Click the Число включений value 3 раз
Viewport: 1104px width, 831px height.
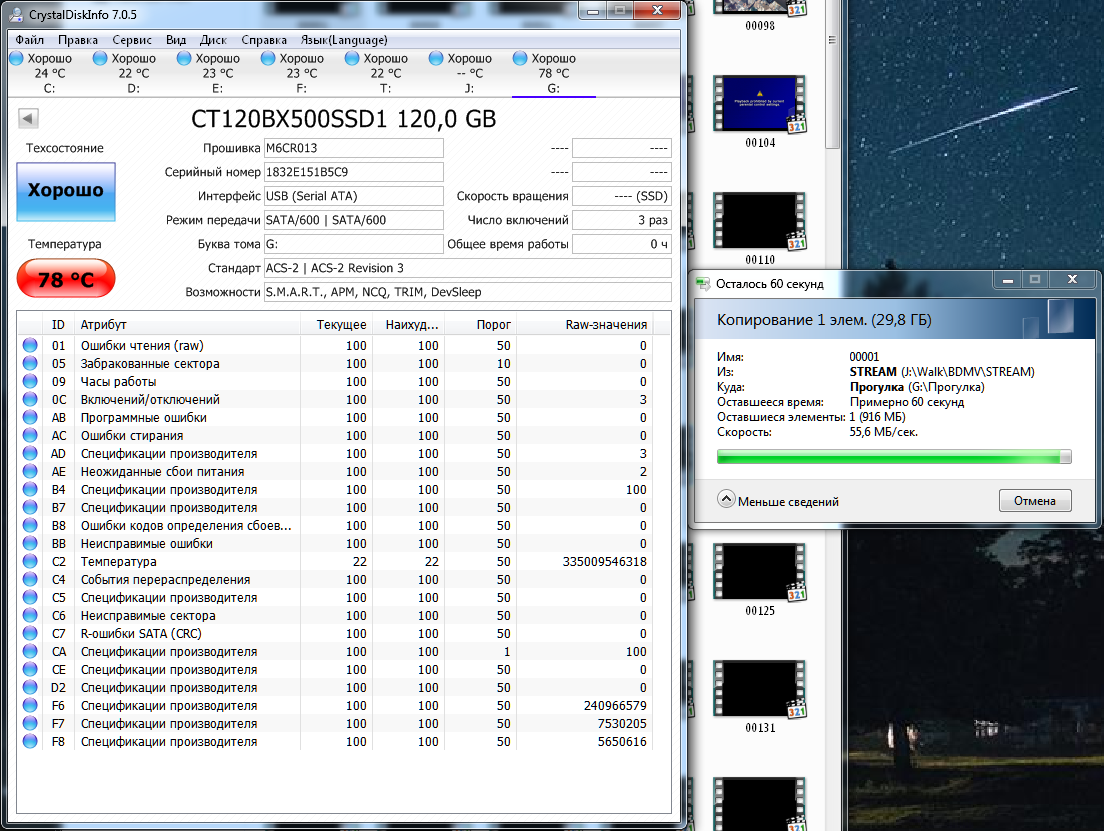[x=622, y=220]
